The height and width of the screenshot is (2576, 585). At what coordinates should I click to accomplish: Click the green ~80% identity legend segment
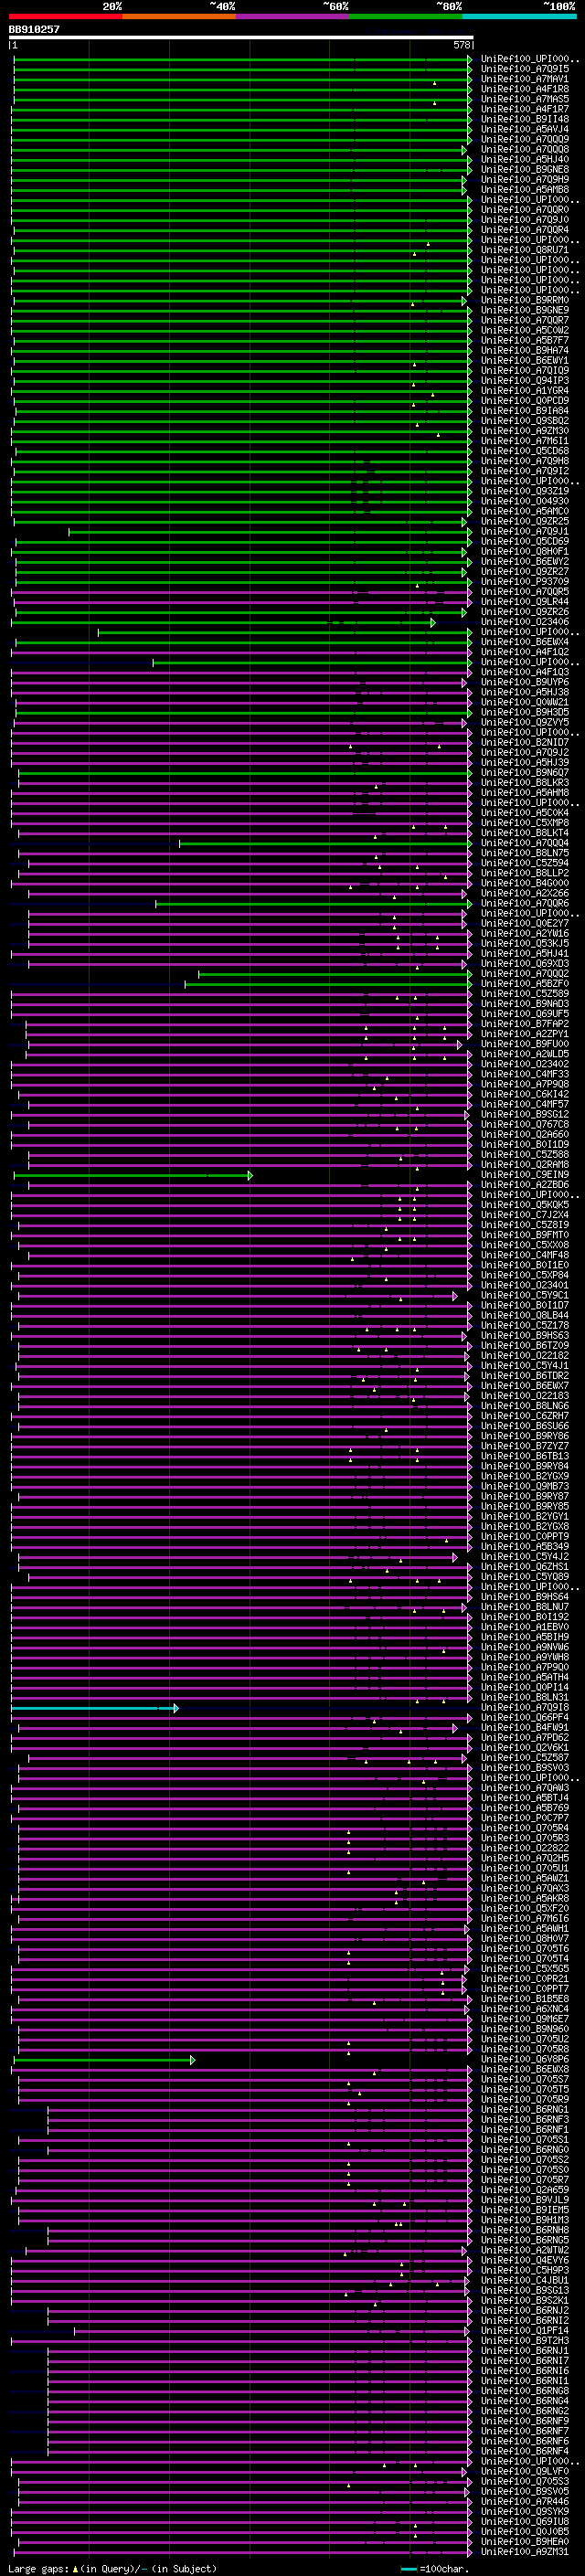click(x=406, y=16)
